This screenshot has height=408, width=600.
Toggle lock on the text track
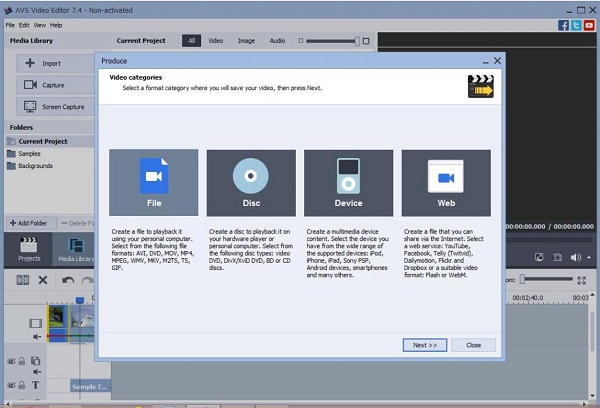pos(22,385)
